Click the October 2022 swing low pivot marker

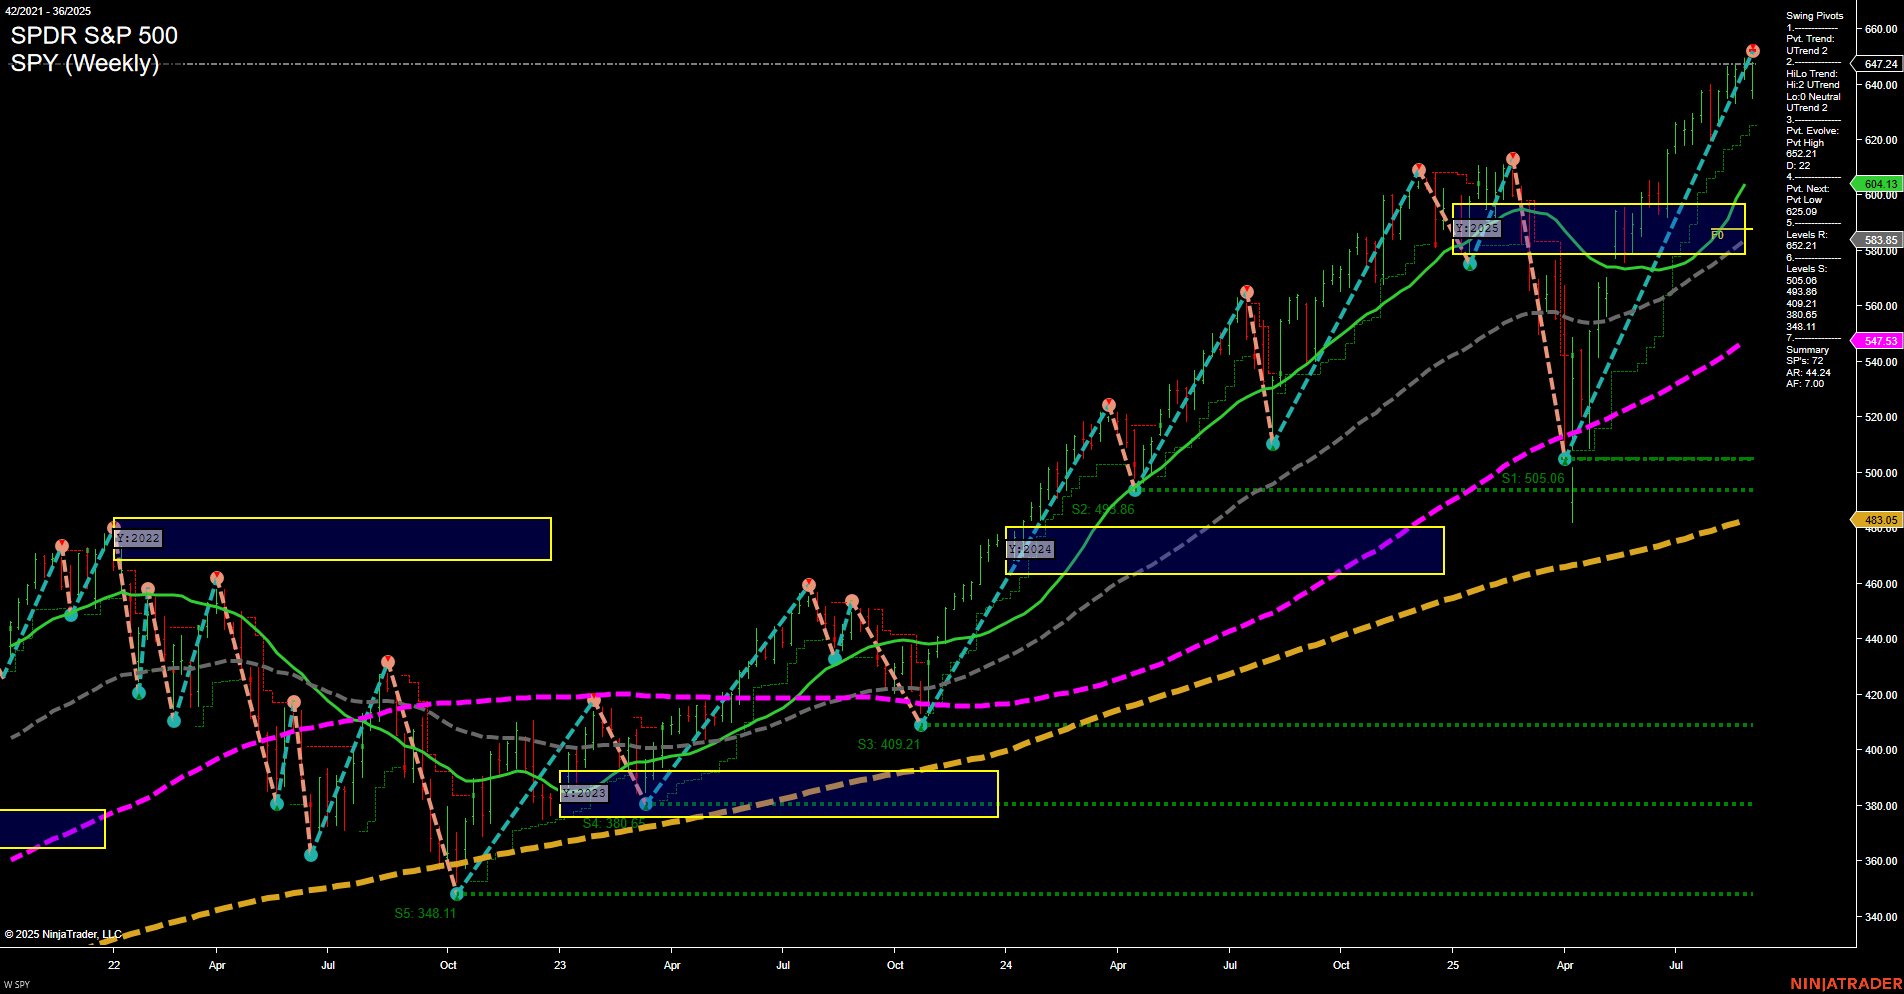457,893
